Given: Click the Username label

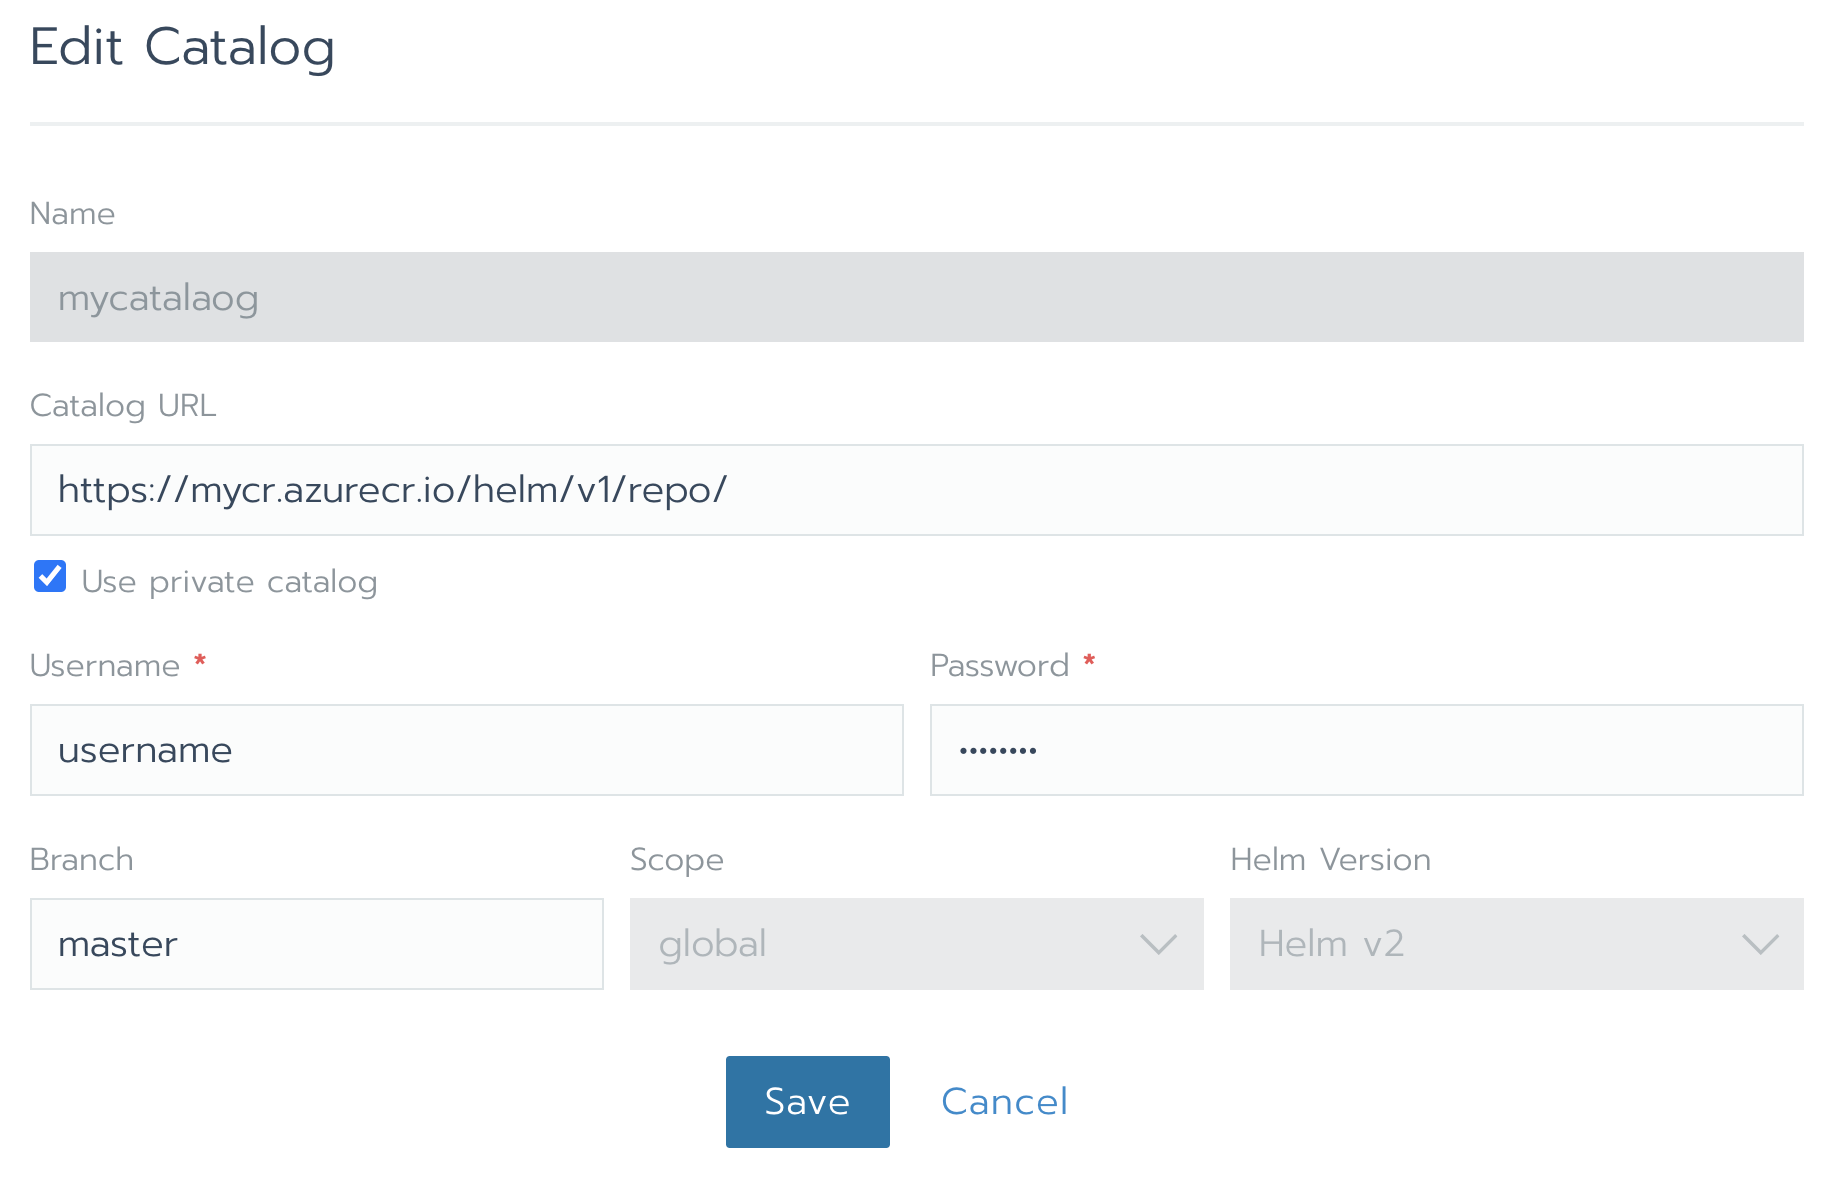Looking at the screenshot, I should (105, 666).
